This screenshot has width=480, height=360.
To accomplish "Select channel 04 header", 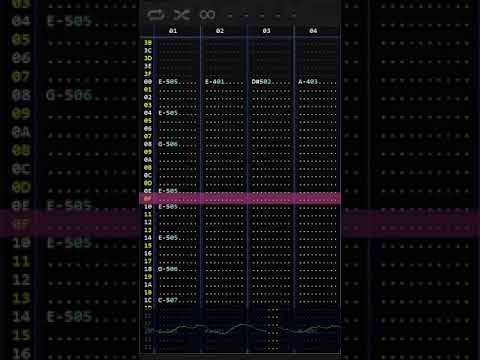I will point(313,31).
